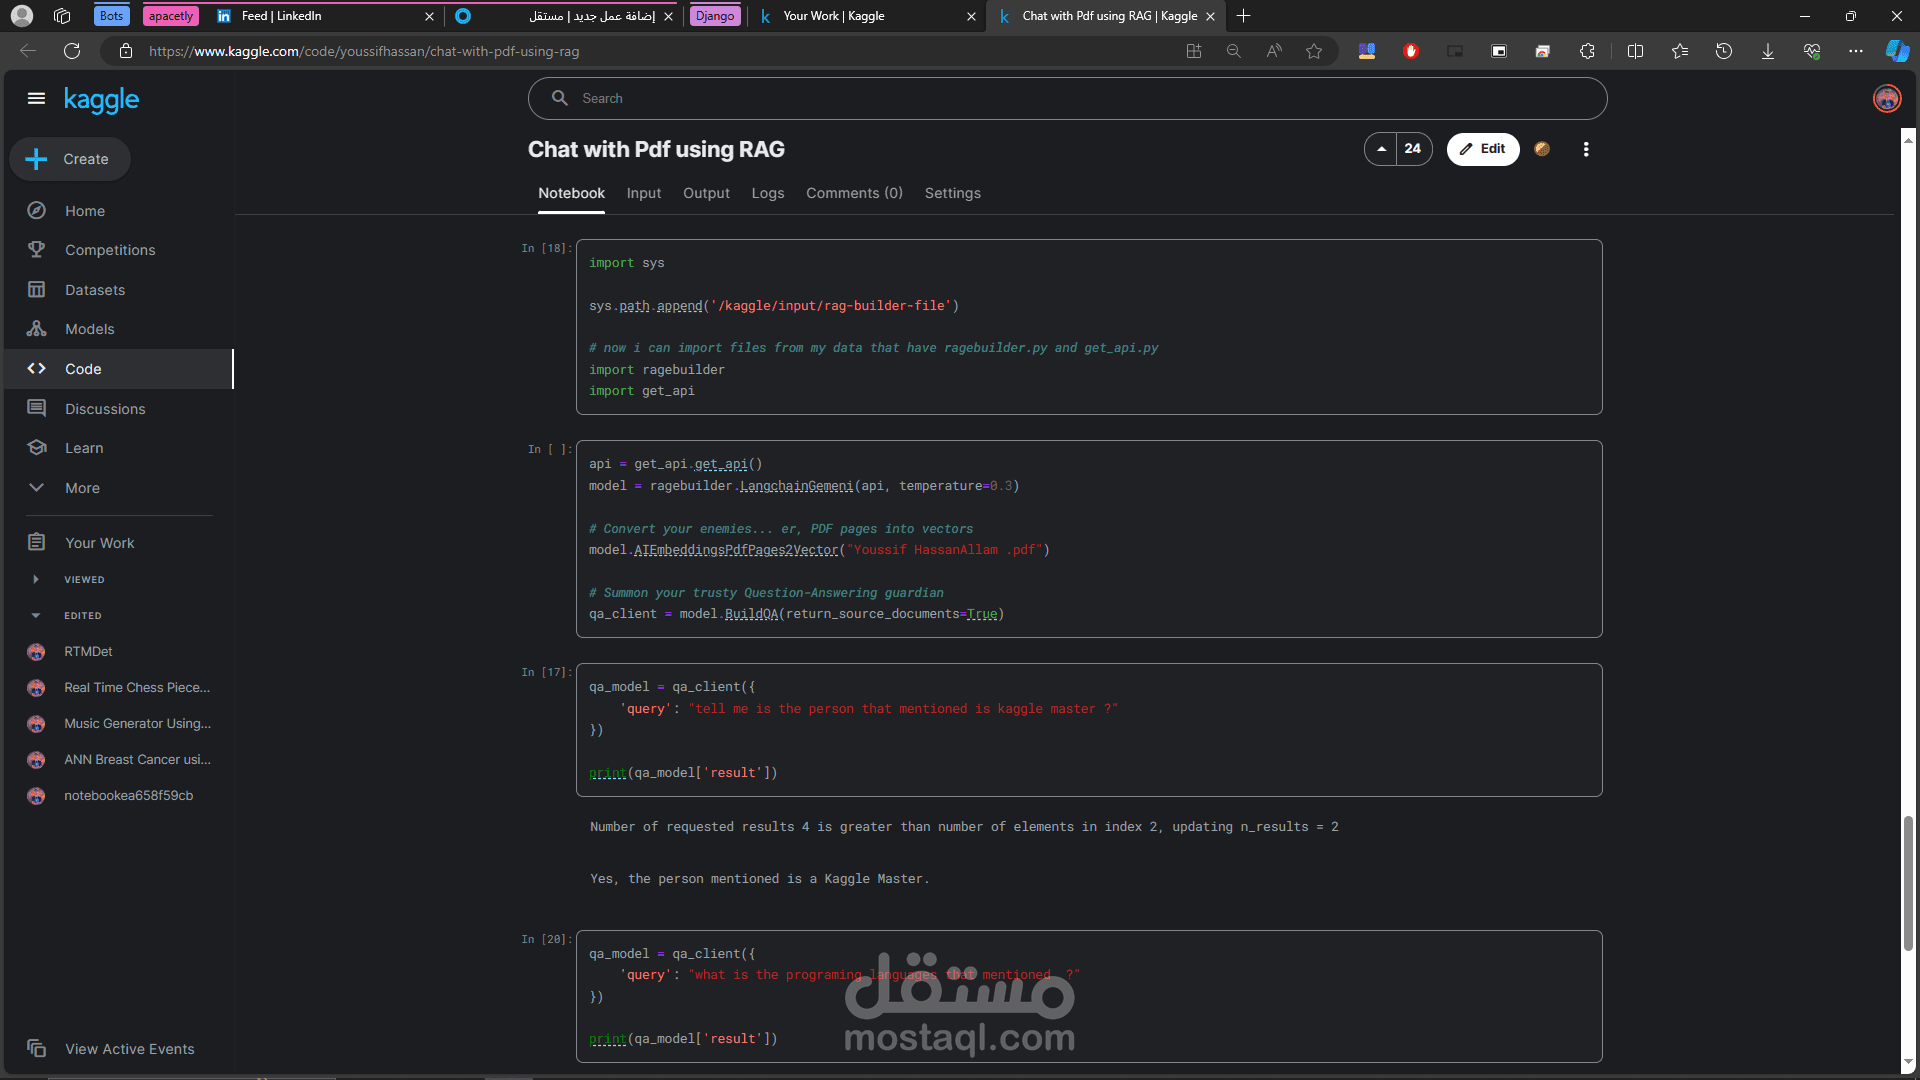The width and height of the screenshot is (1920, 1080).
Task: Switch to the Notebook tab
Action: point(571,193)
